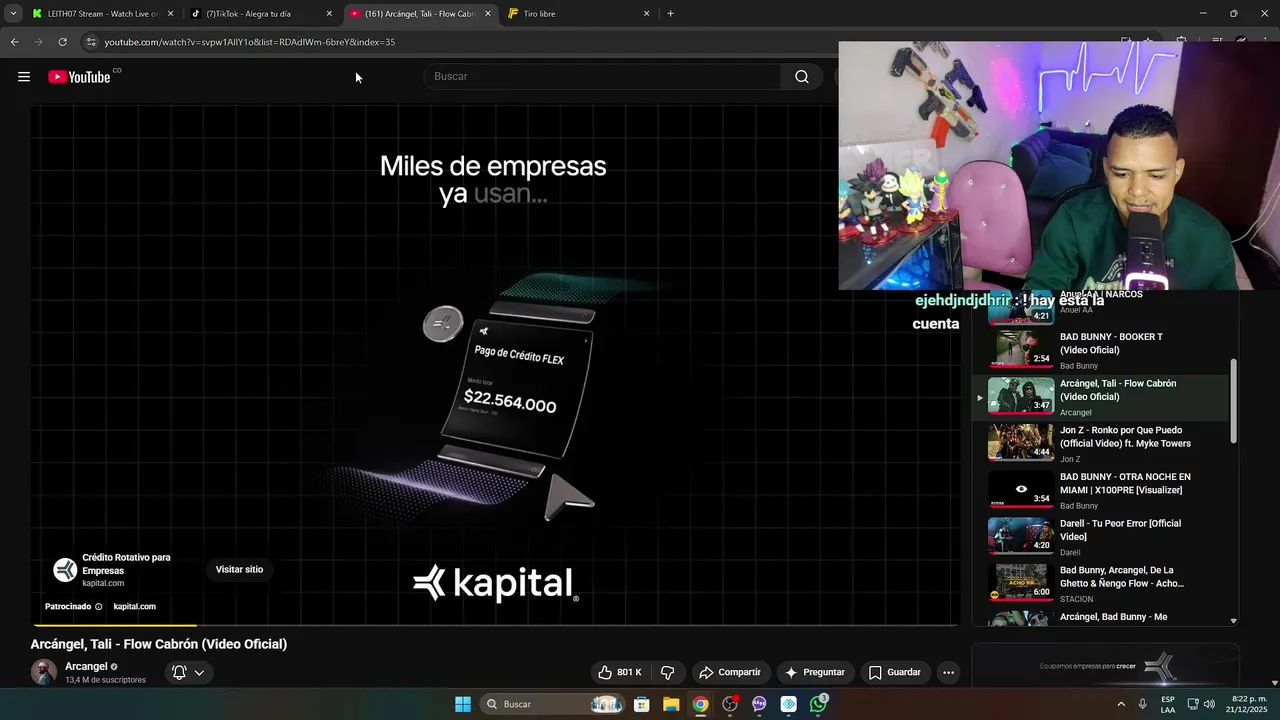Open the more actions three-dot menu
The image size is (1280, 720).
tap(948, 672)
